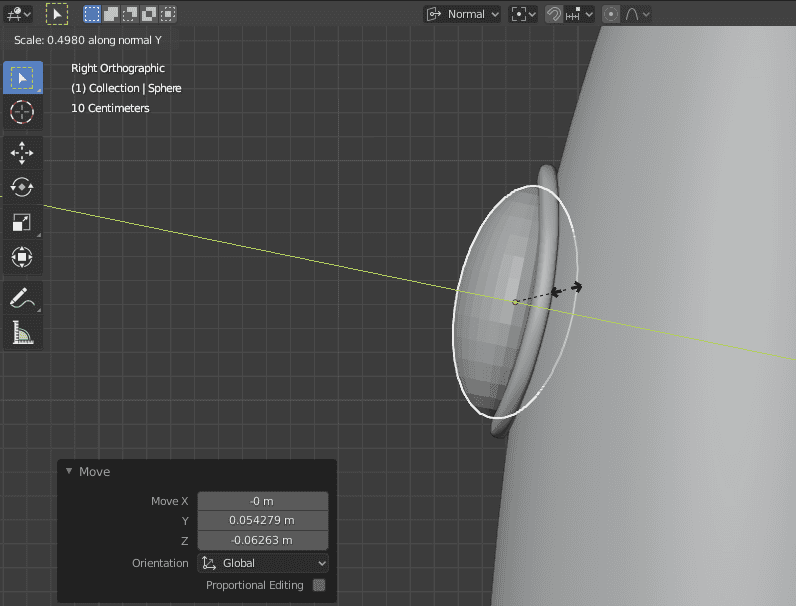796x606 pixels.
Task: Collapse the Move operator panel
Action: (69, 472)
